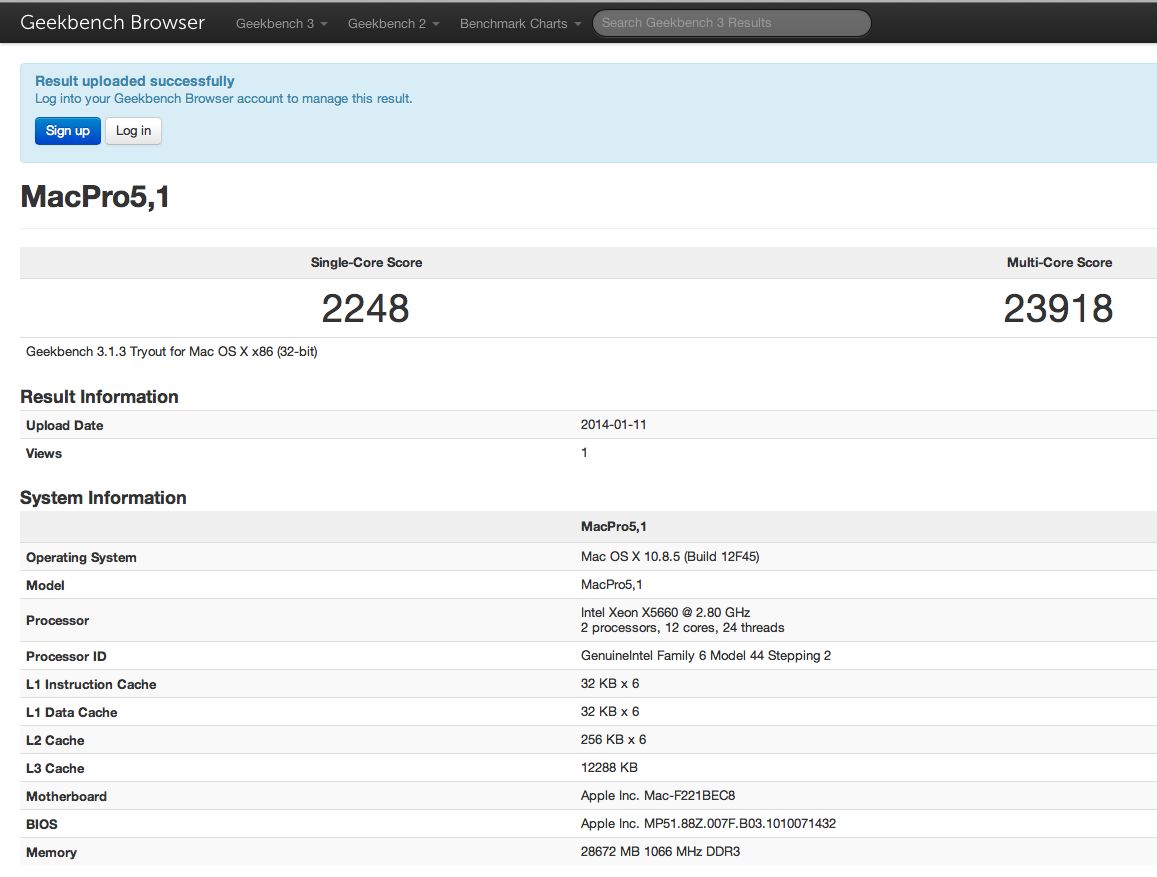Select the Memory value 28672 MB 1066 MHz DDR3

point(660,852)
